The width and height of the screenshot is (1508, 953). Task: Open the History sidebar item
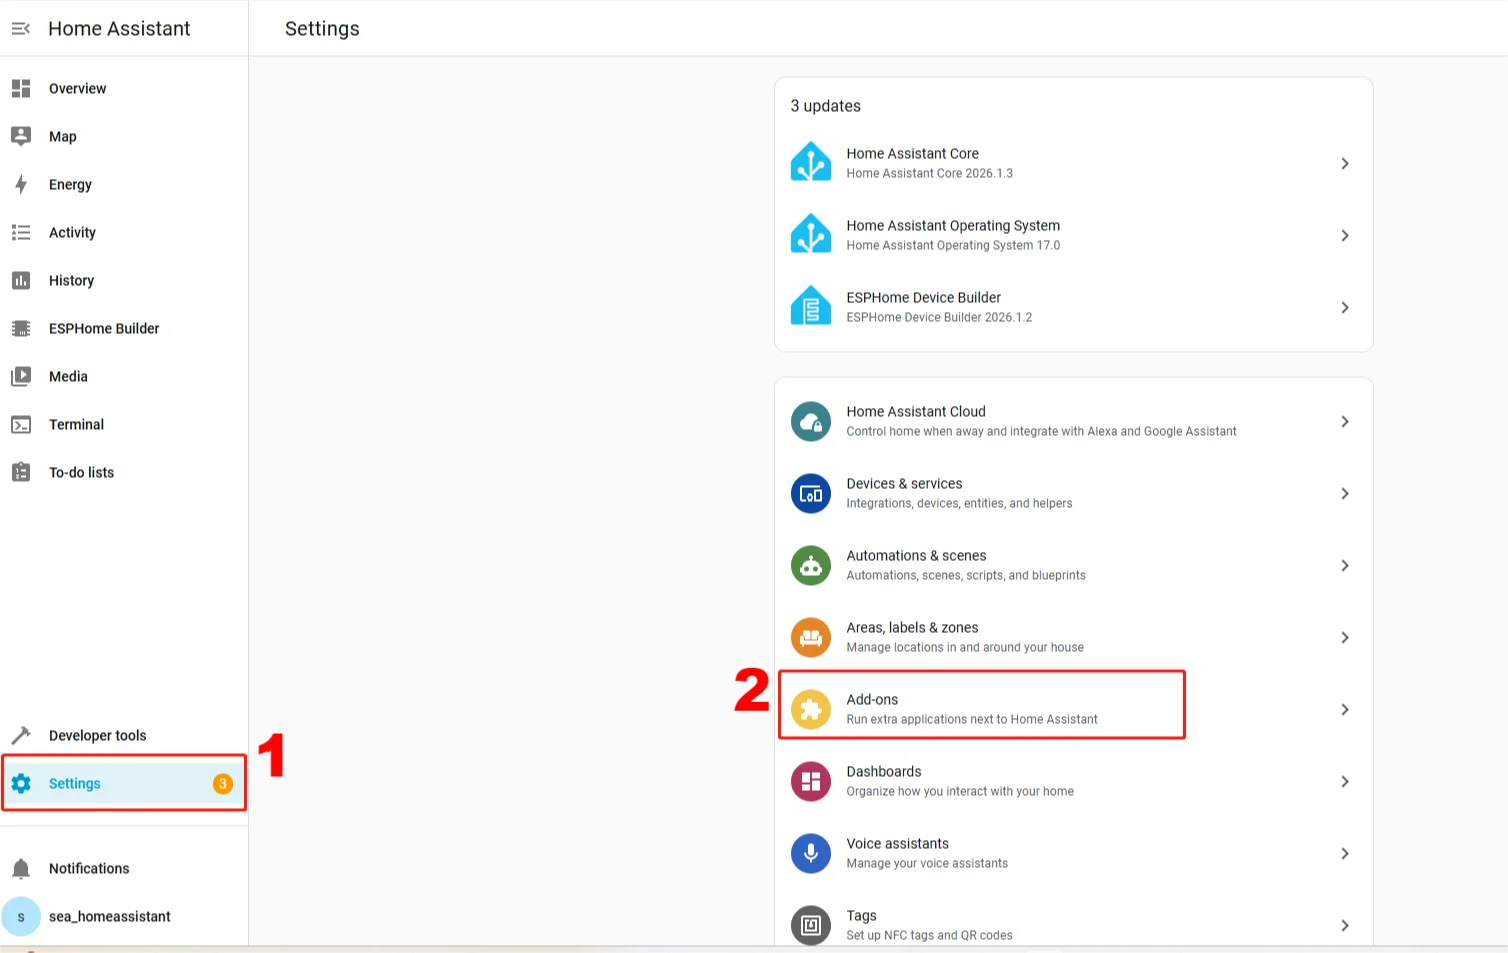point(71,281)
